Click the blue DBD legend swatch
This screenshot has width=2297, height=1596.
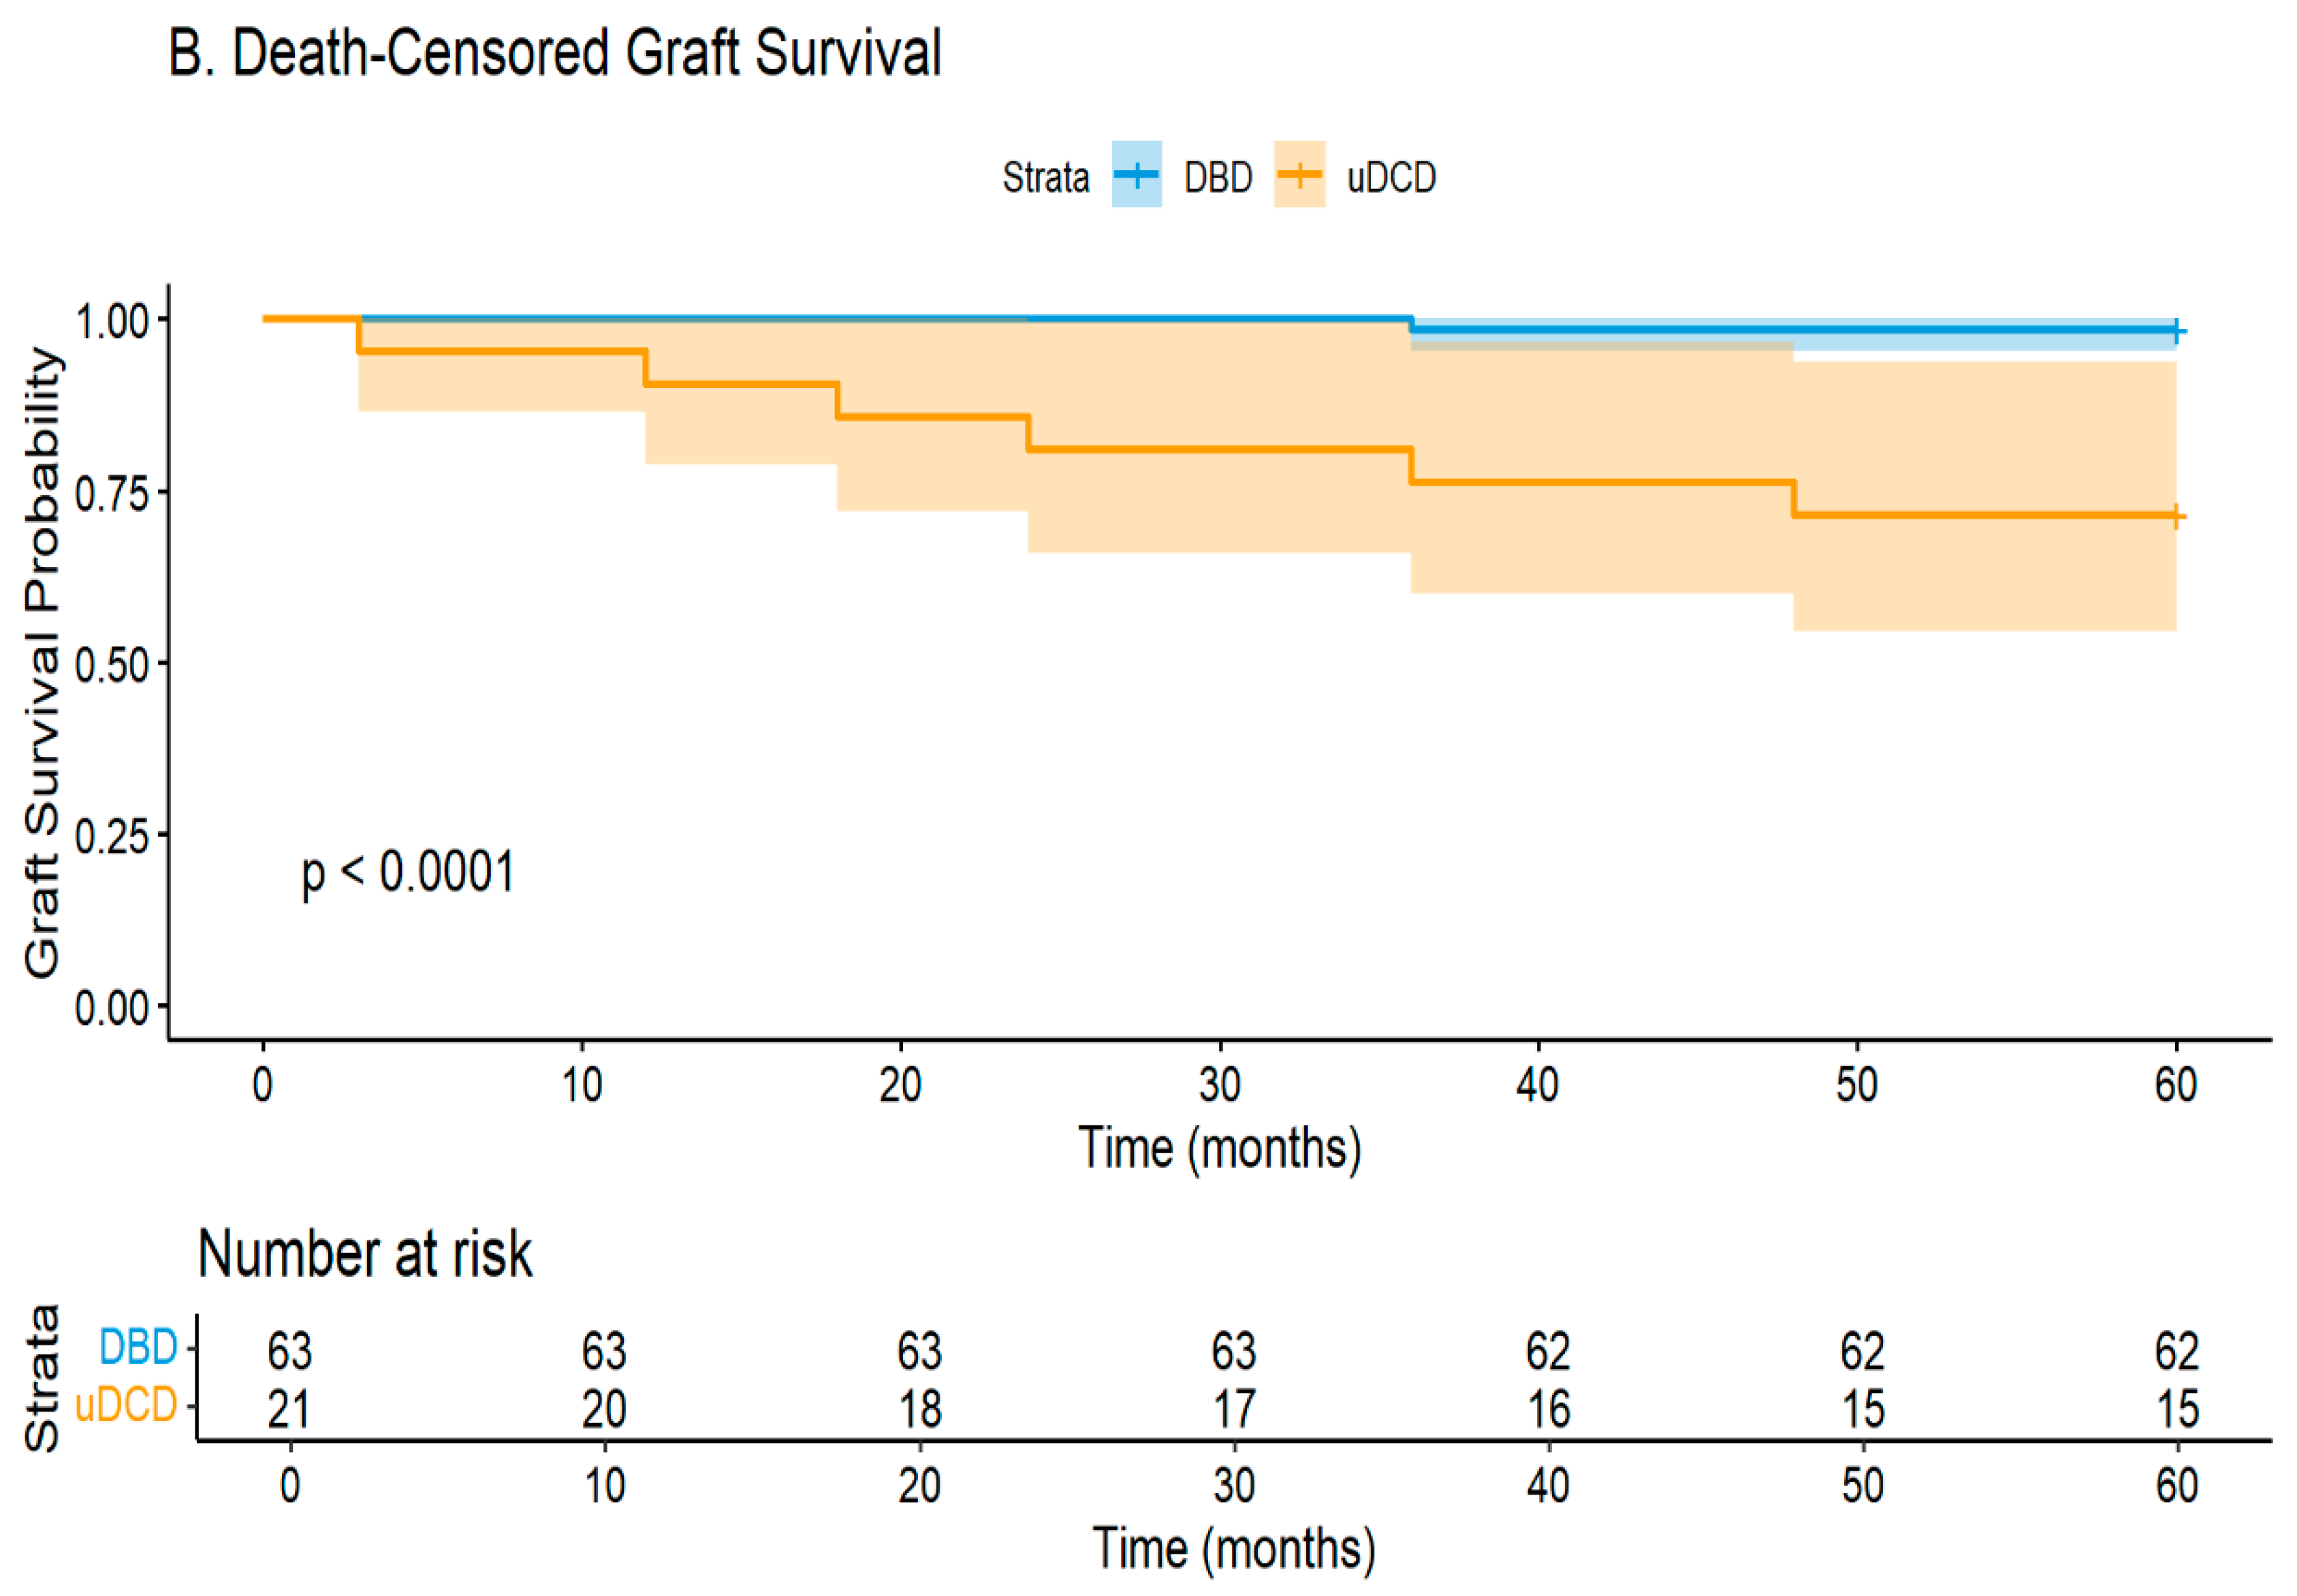click(1136, 175)
